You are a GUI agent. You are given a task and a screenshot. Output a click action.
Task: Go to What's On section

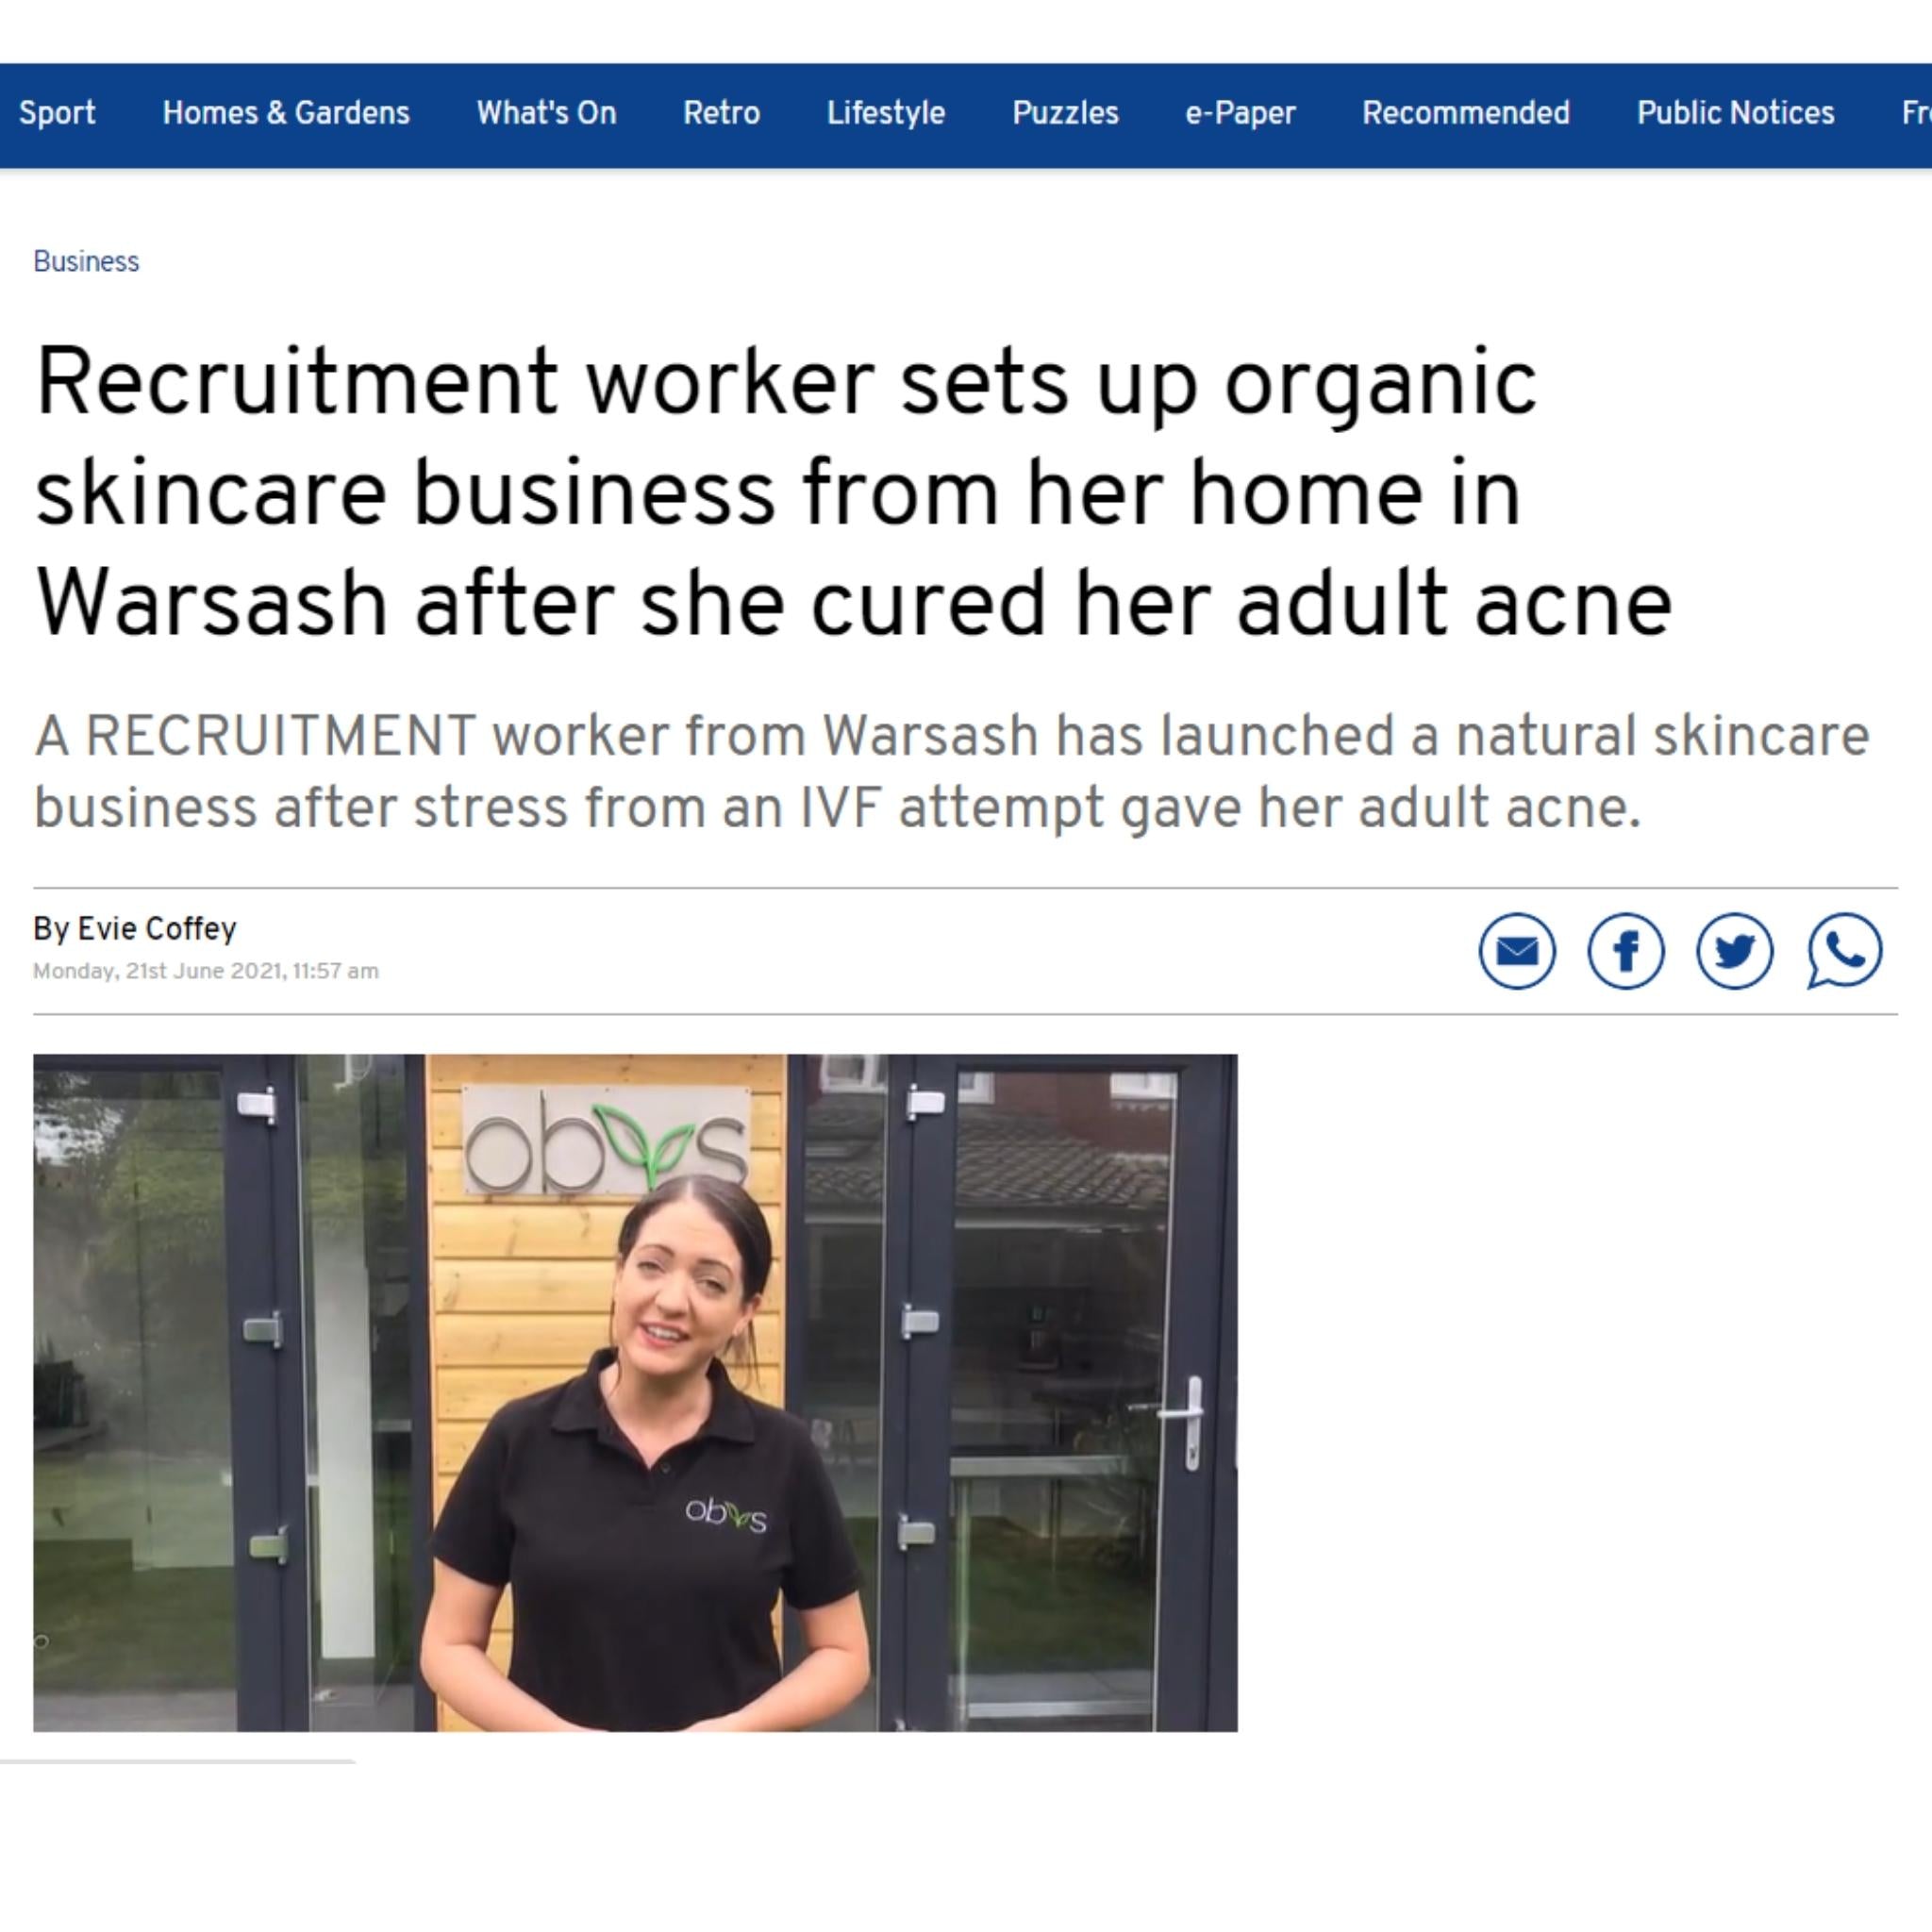[546, 113]
